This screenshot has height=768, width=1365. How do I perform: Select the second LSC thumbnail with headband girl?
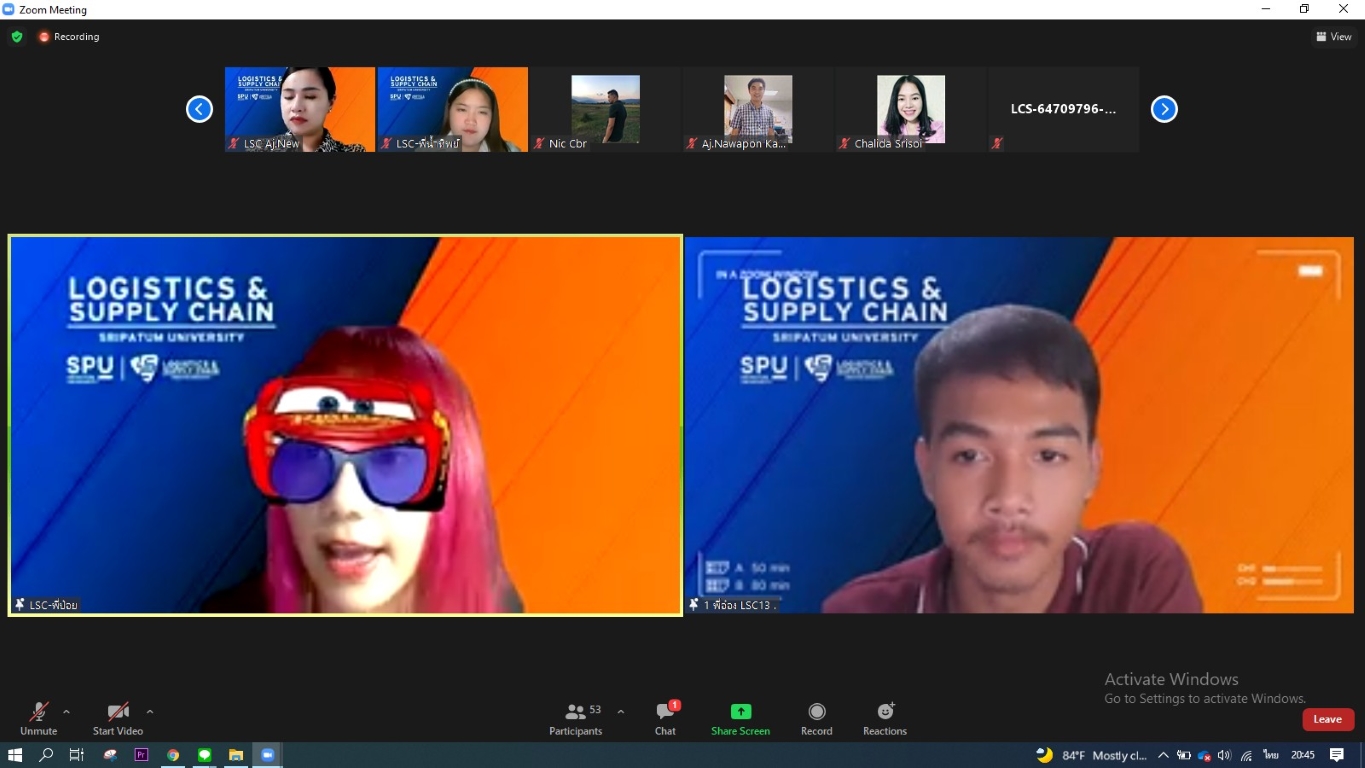click(452, 109)
